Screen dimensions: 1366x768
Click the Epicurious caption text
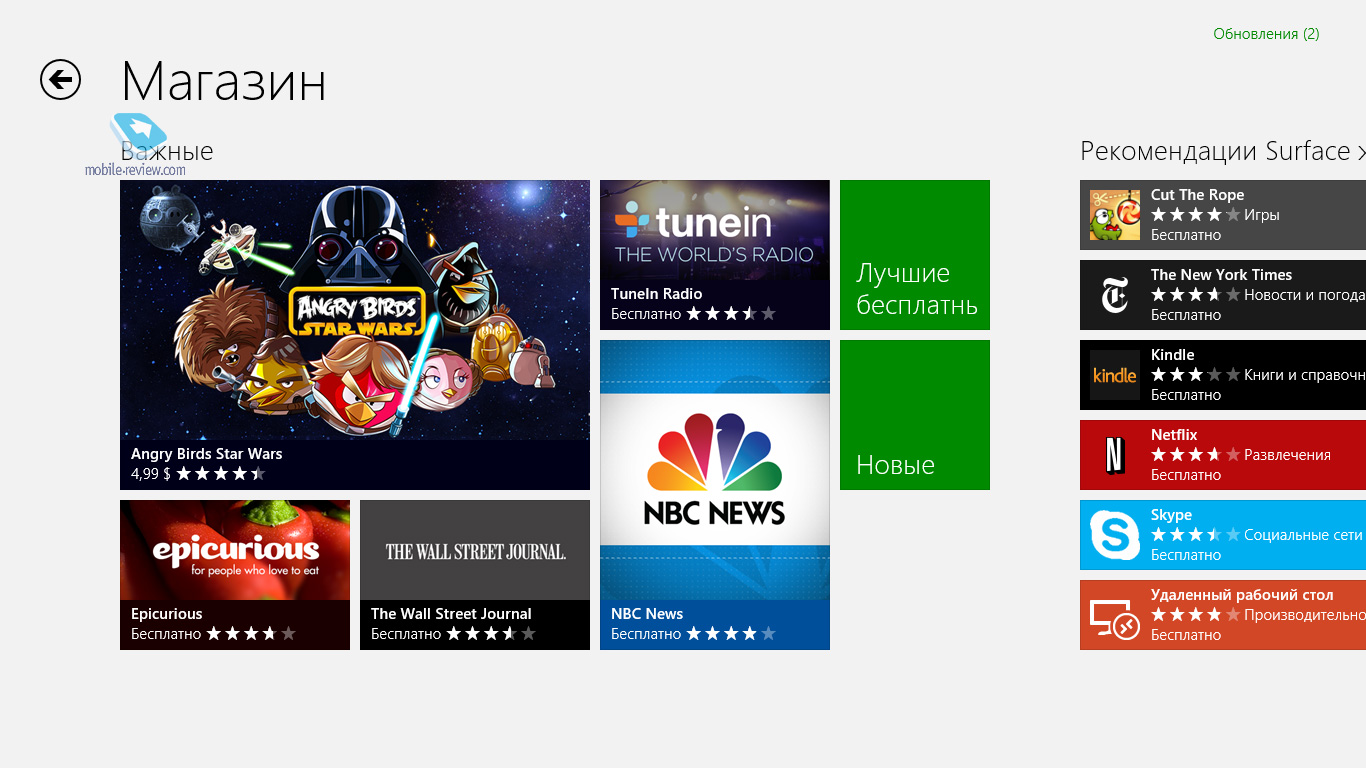[x=167, y=614]
